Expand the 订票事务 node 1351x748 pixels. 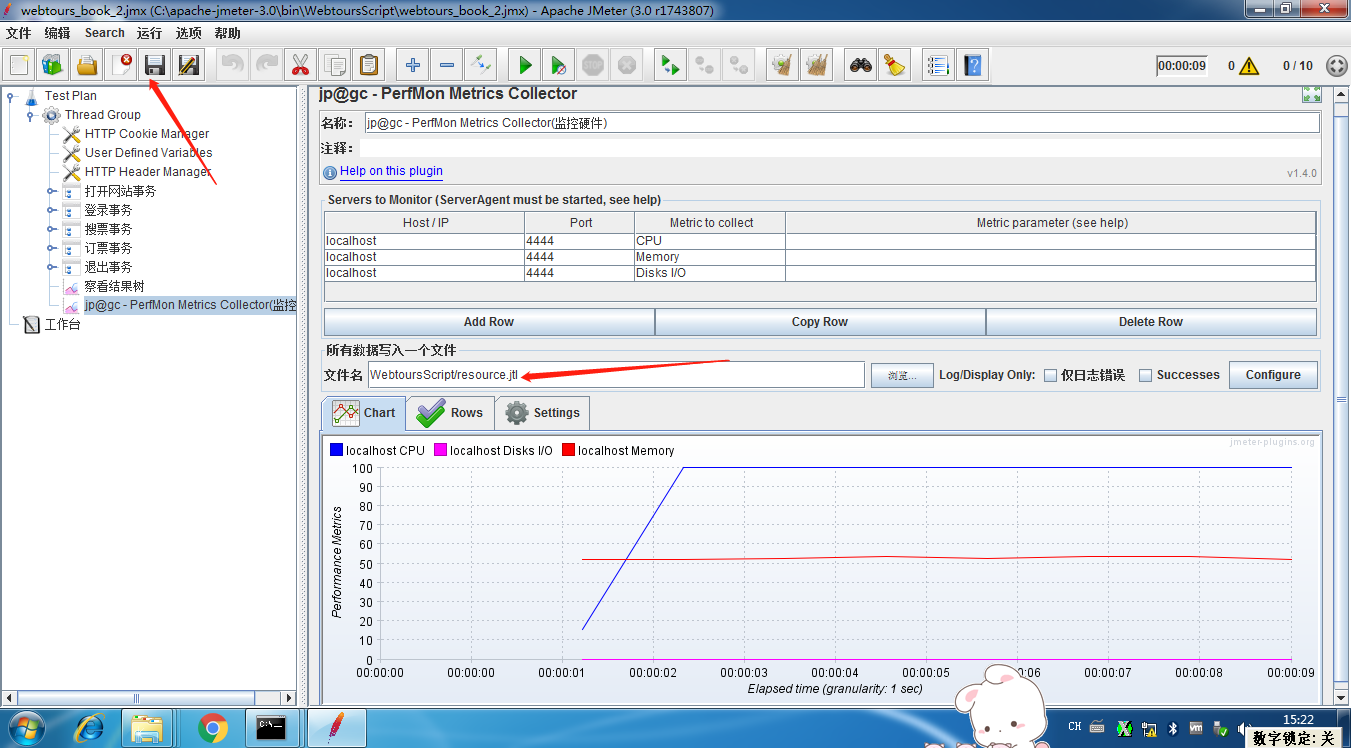click(x=51, y=248)
